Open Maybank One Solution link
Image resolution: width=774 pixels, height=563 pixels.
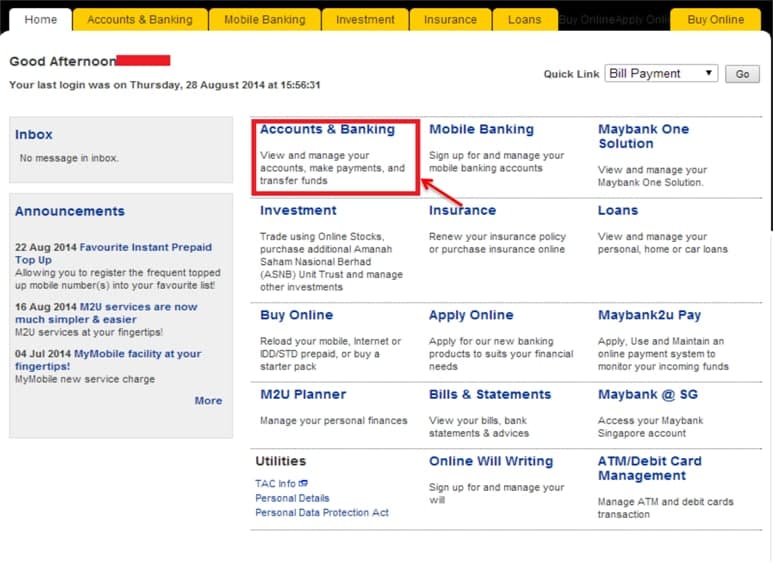643,136
